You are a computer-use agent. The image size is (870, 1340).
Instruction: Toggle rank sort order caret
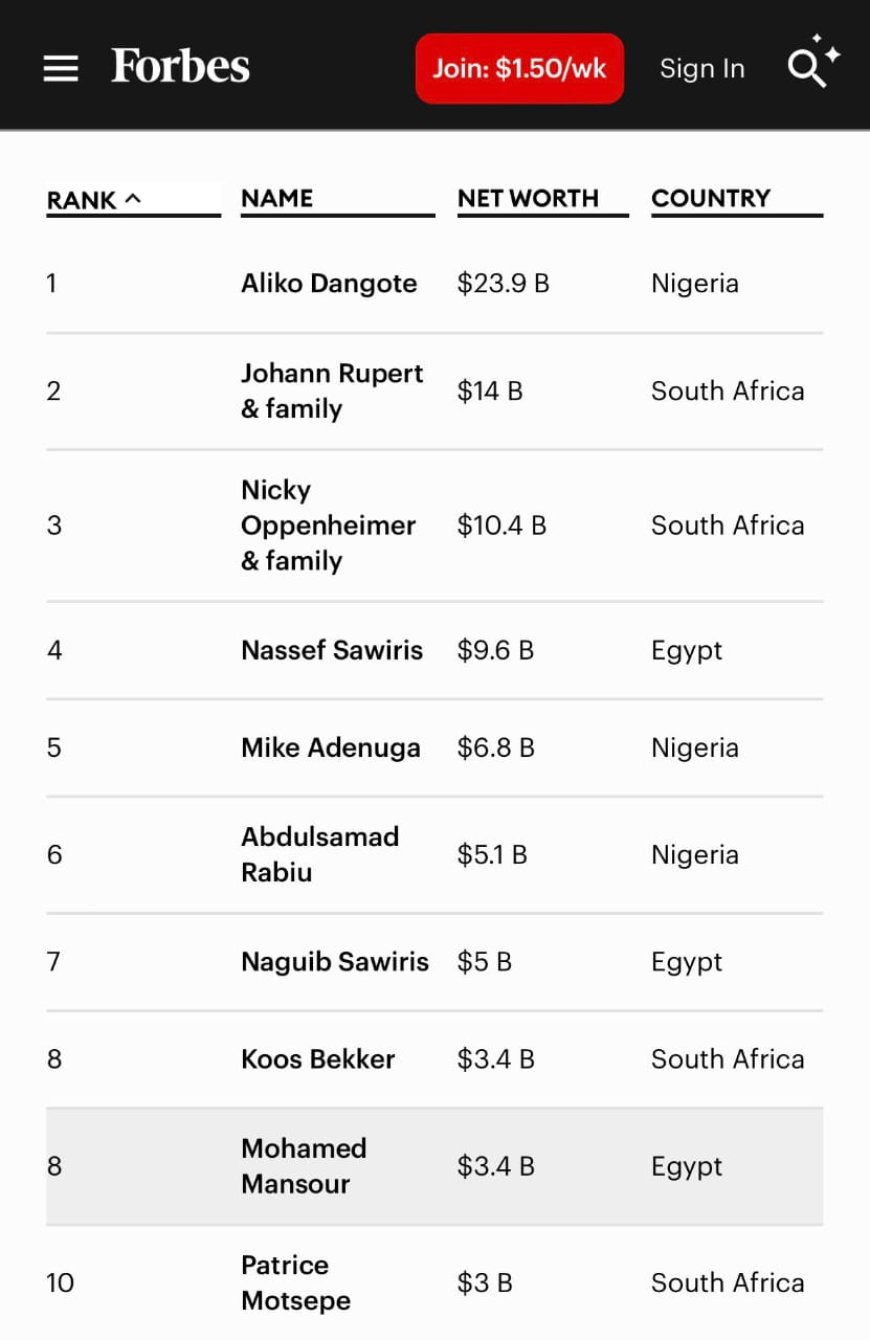coord(133,199)
